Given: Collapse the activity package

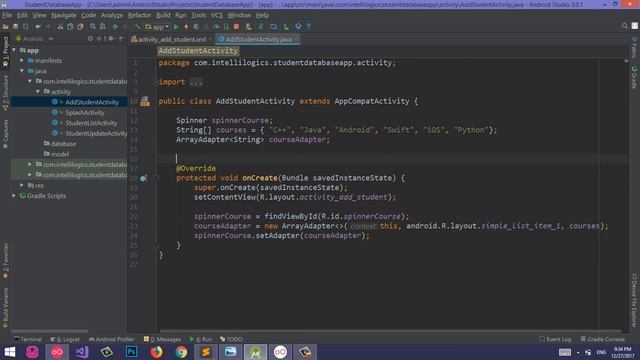Looking at the screenshot, I should click(38, 91).
